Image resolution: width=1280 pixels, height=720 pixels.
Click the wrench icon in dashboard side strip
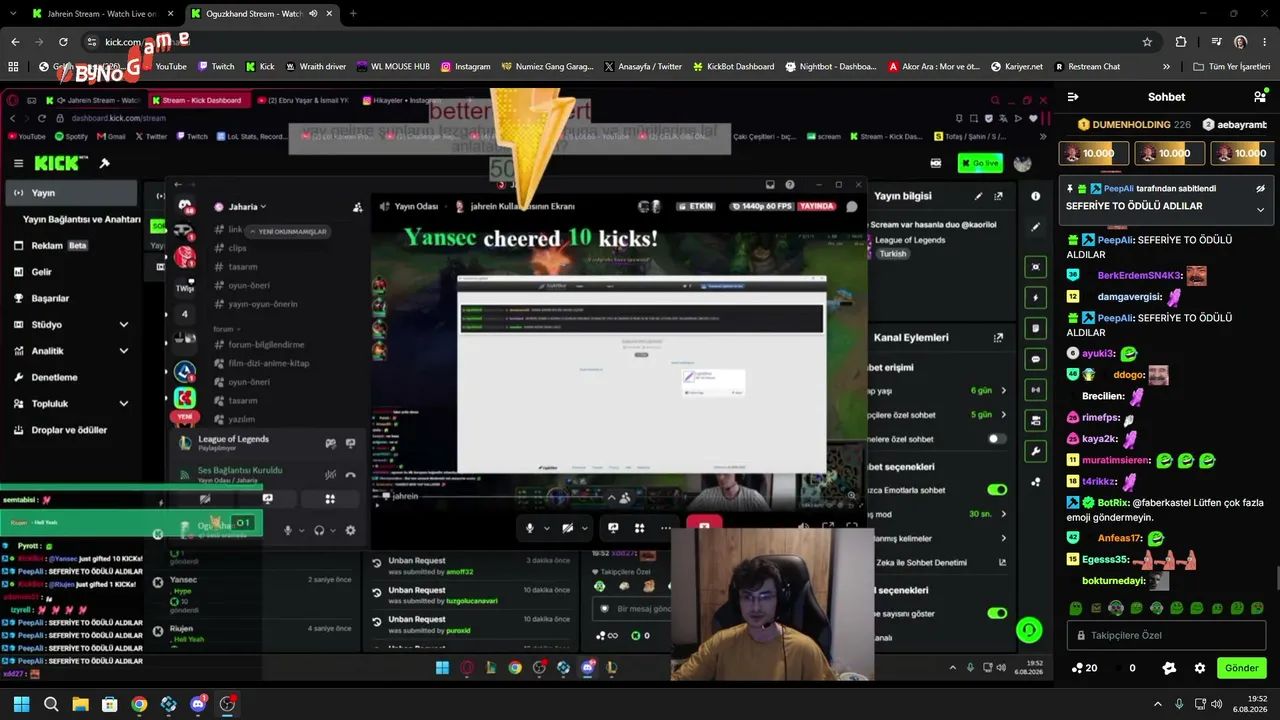1036,451
